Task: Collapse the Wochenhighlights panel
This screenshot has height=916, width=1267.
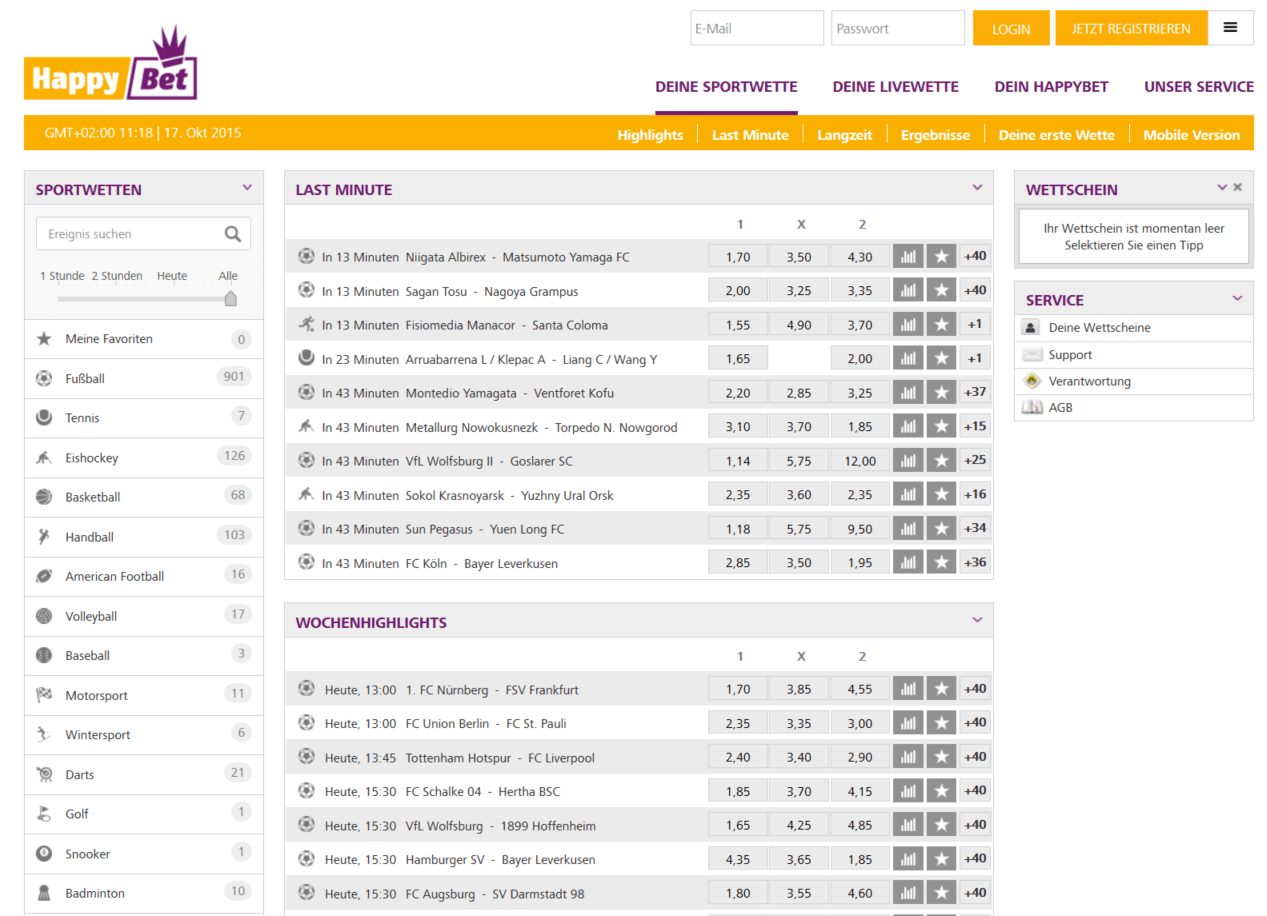Action: tap(977, 620)
